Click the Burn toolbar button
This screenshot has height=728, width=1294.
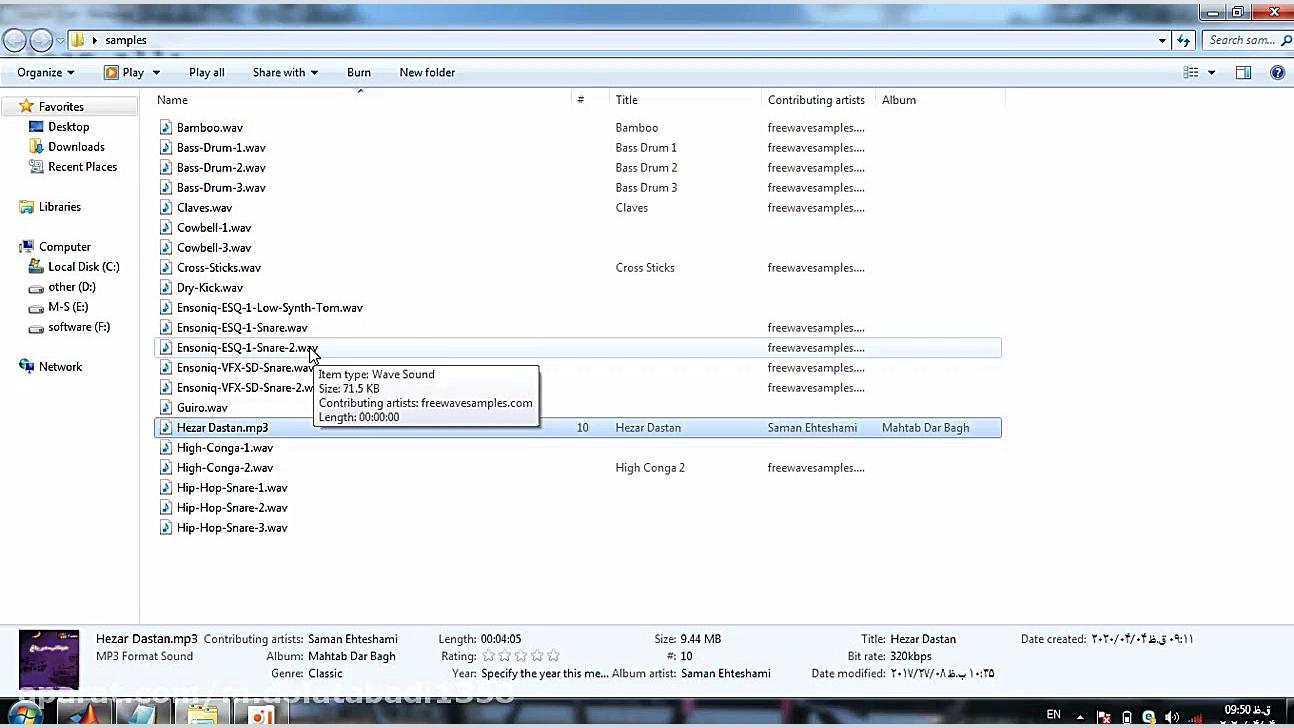click(359, 72)
